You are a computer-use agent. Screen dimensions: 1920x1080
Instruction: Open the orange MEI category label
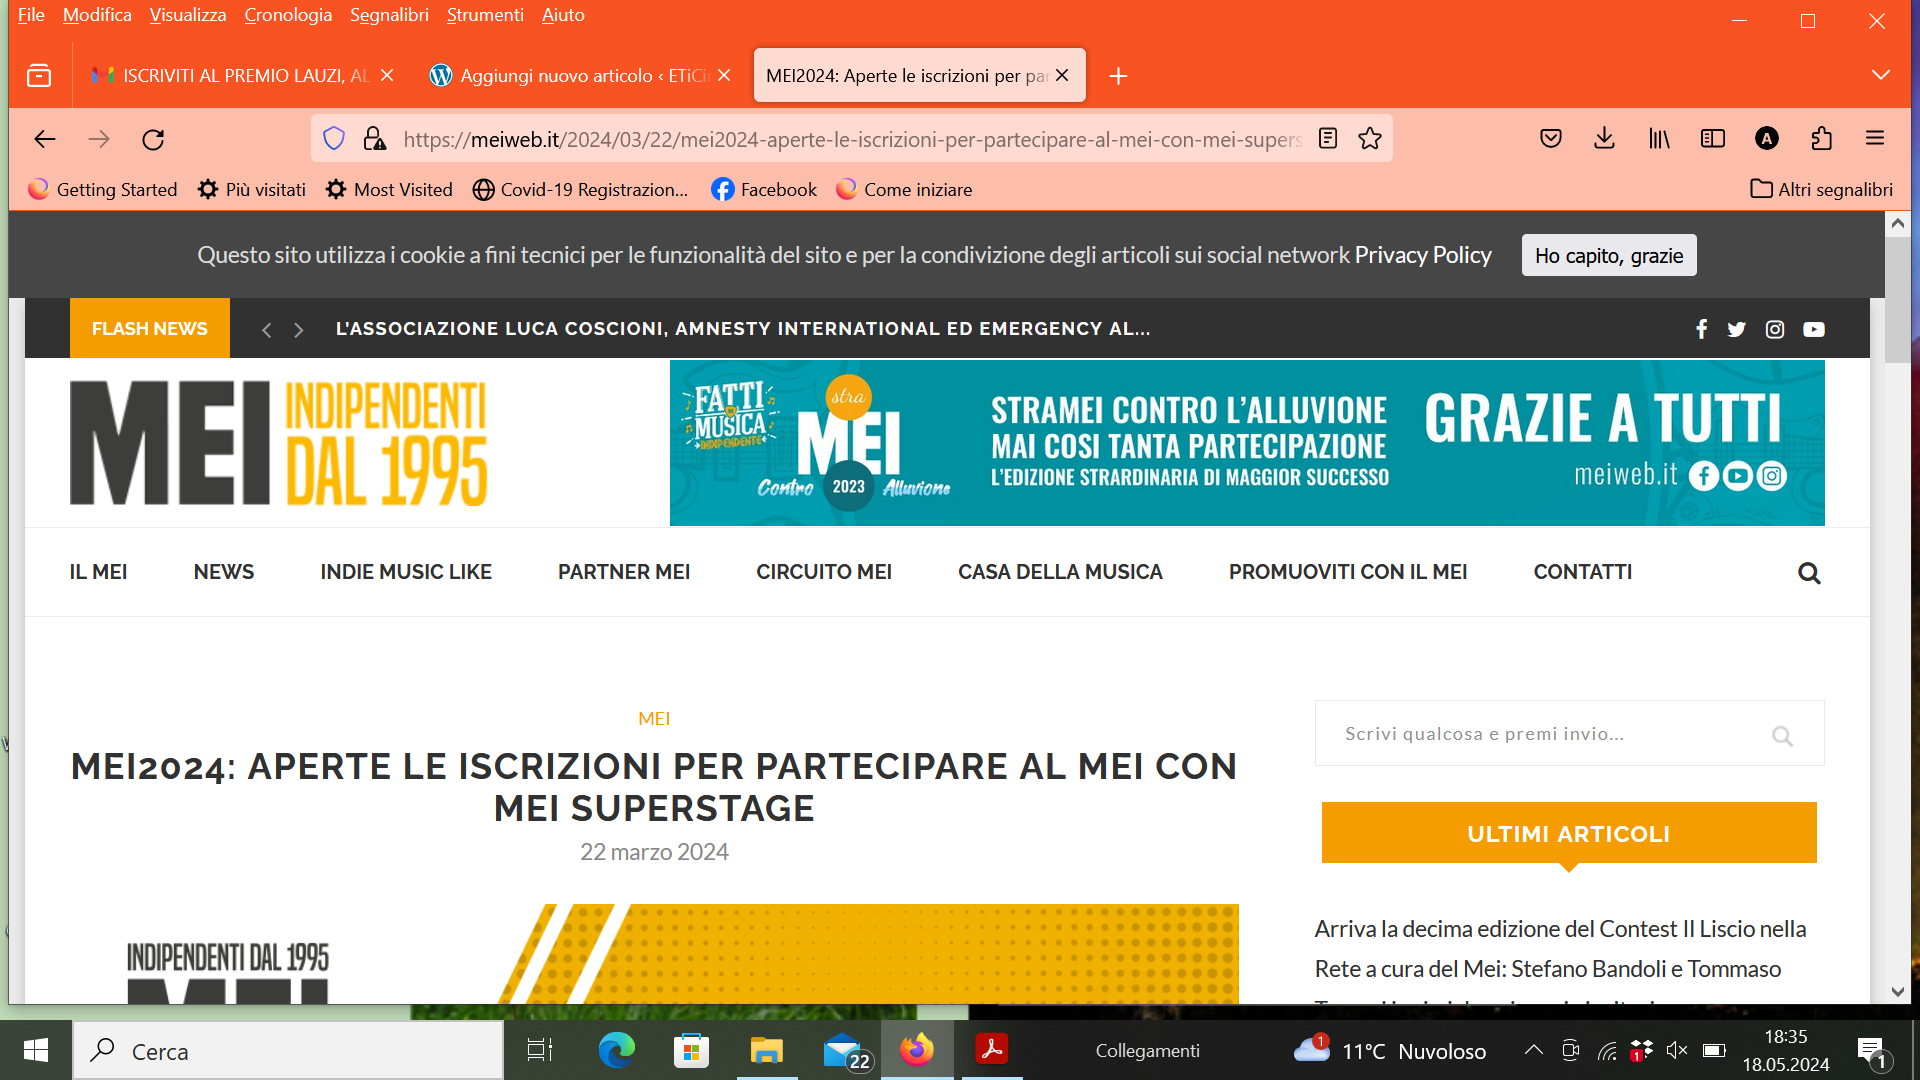tap(654, 719)
